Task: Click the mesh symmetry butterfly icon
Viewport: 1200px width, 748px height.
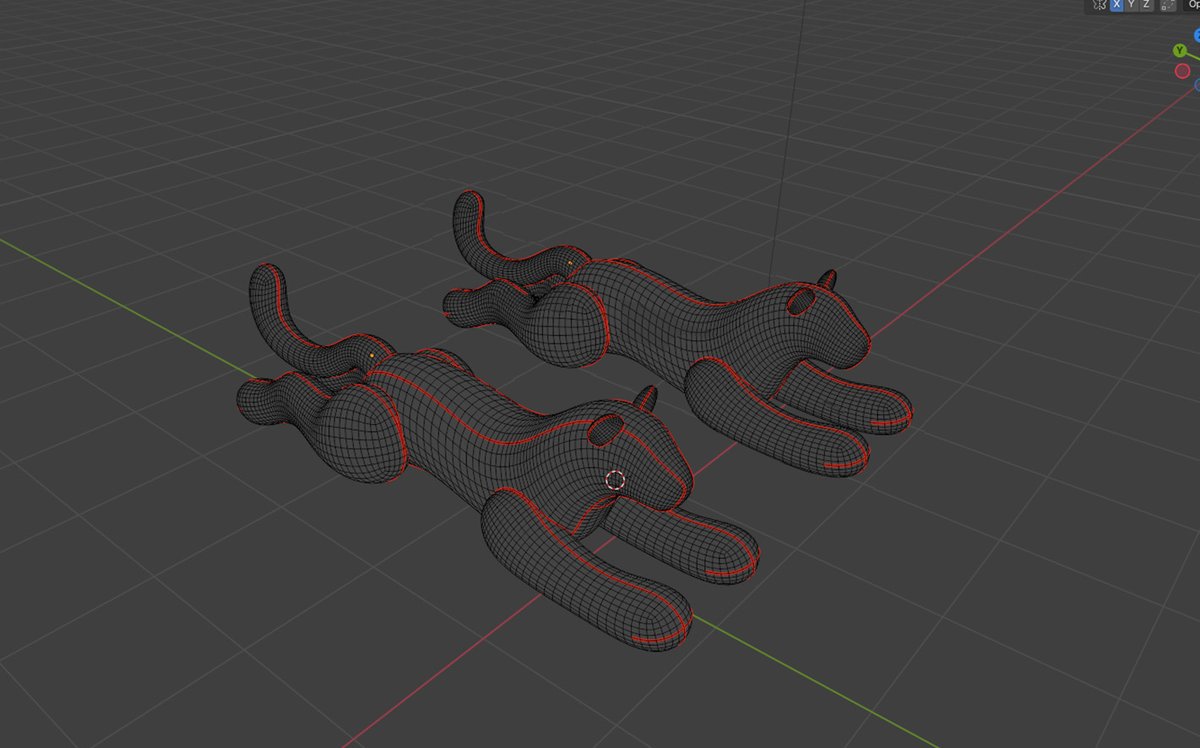Action: coord(1100,4)
